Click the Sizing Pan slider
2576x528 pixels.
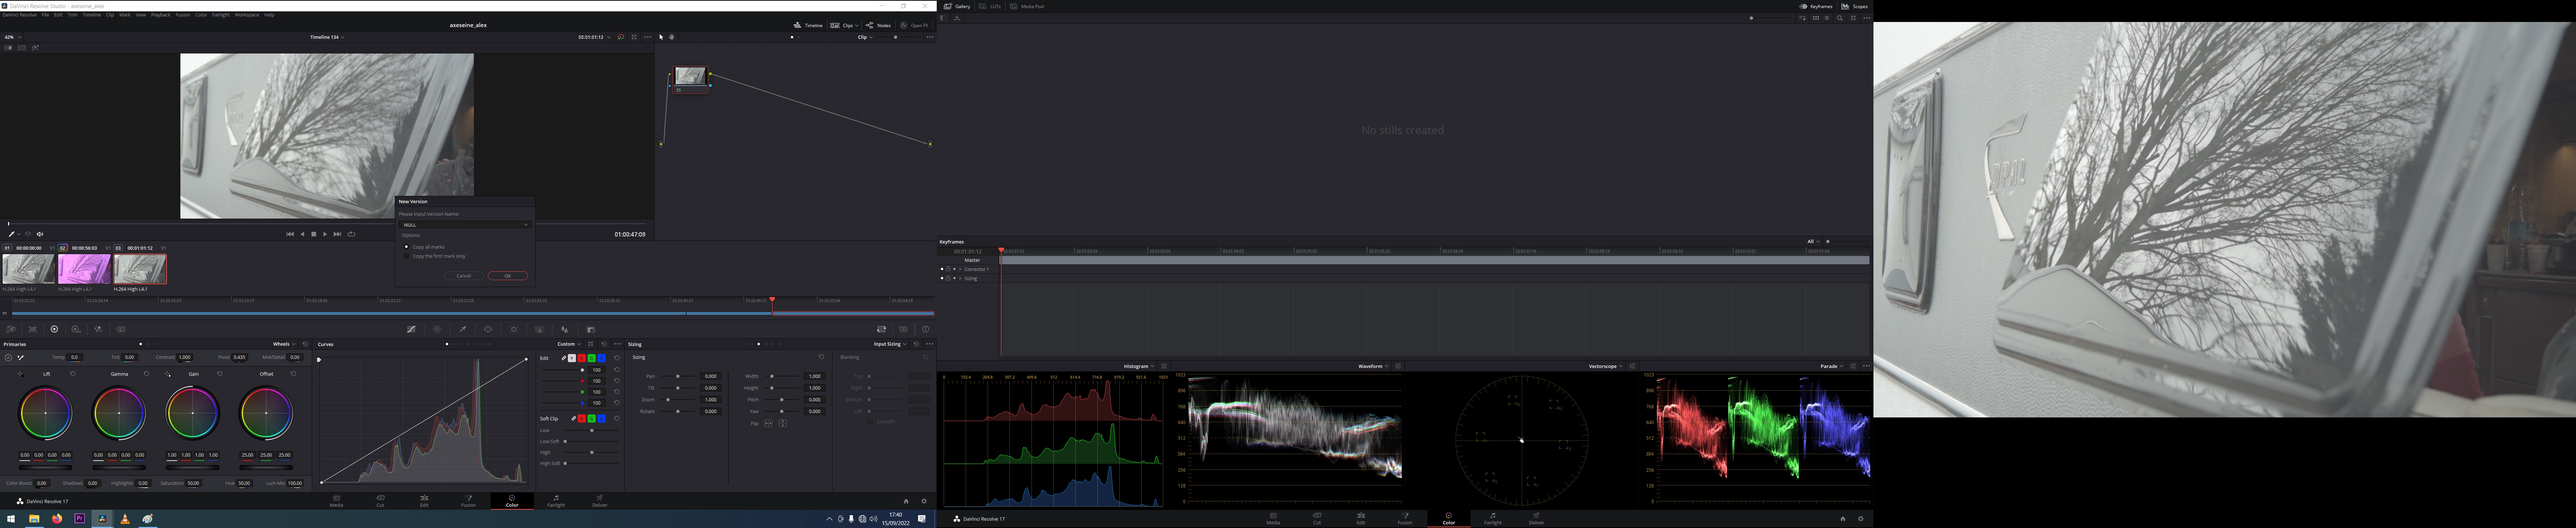678,376
